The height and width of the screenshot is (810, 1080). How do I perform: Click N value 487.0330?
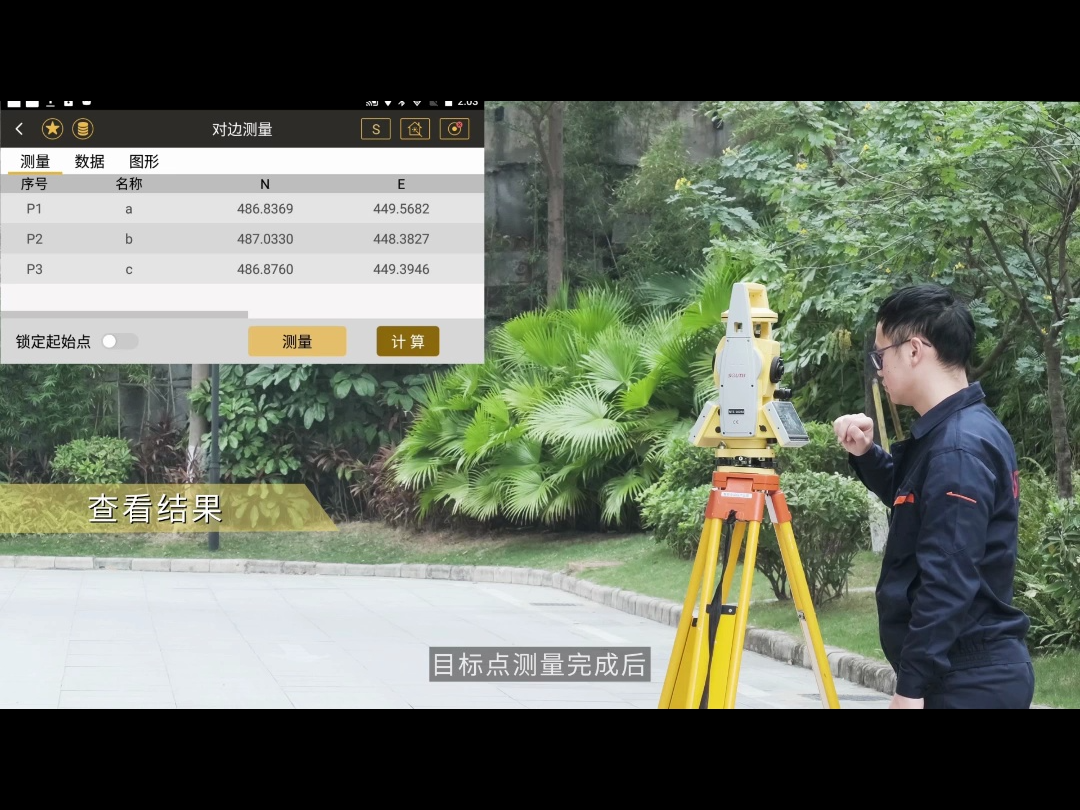coord(265,239)
